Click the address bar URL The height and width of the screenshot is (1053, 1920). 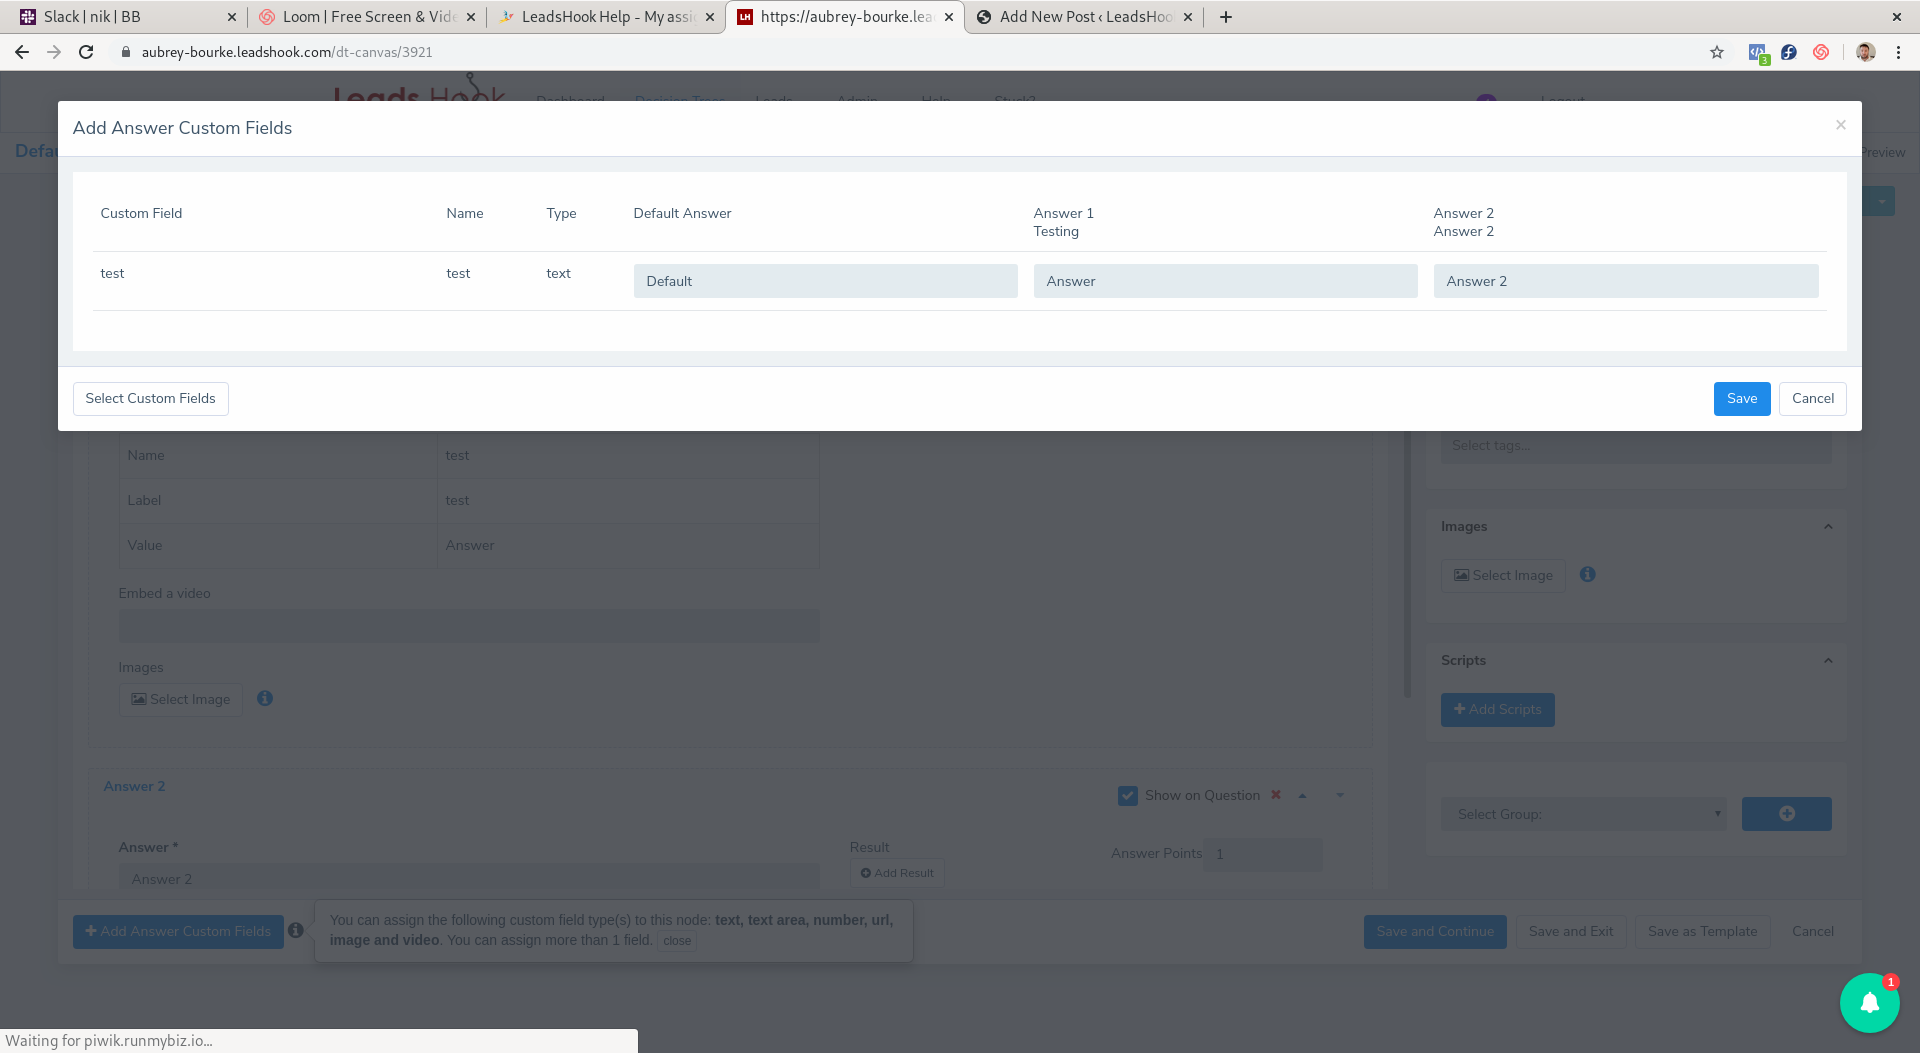[287, 52]
